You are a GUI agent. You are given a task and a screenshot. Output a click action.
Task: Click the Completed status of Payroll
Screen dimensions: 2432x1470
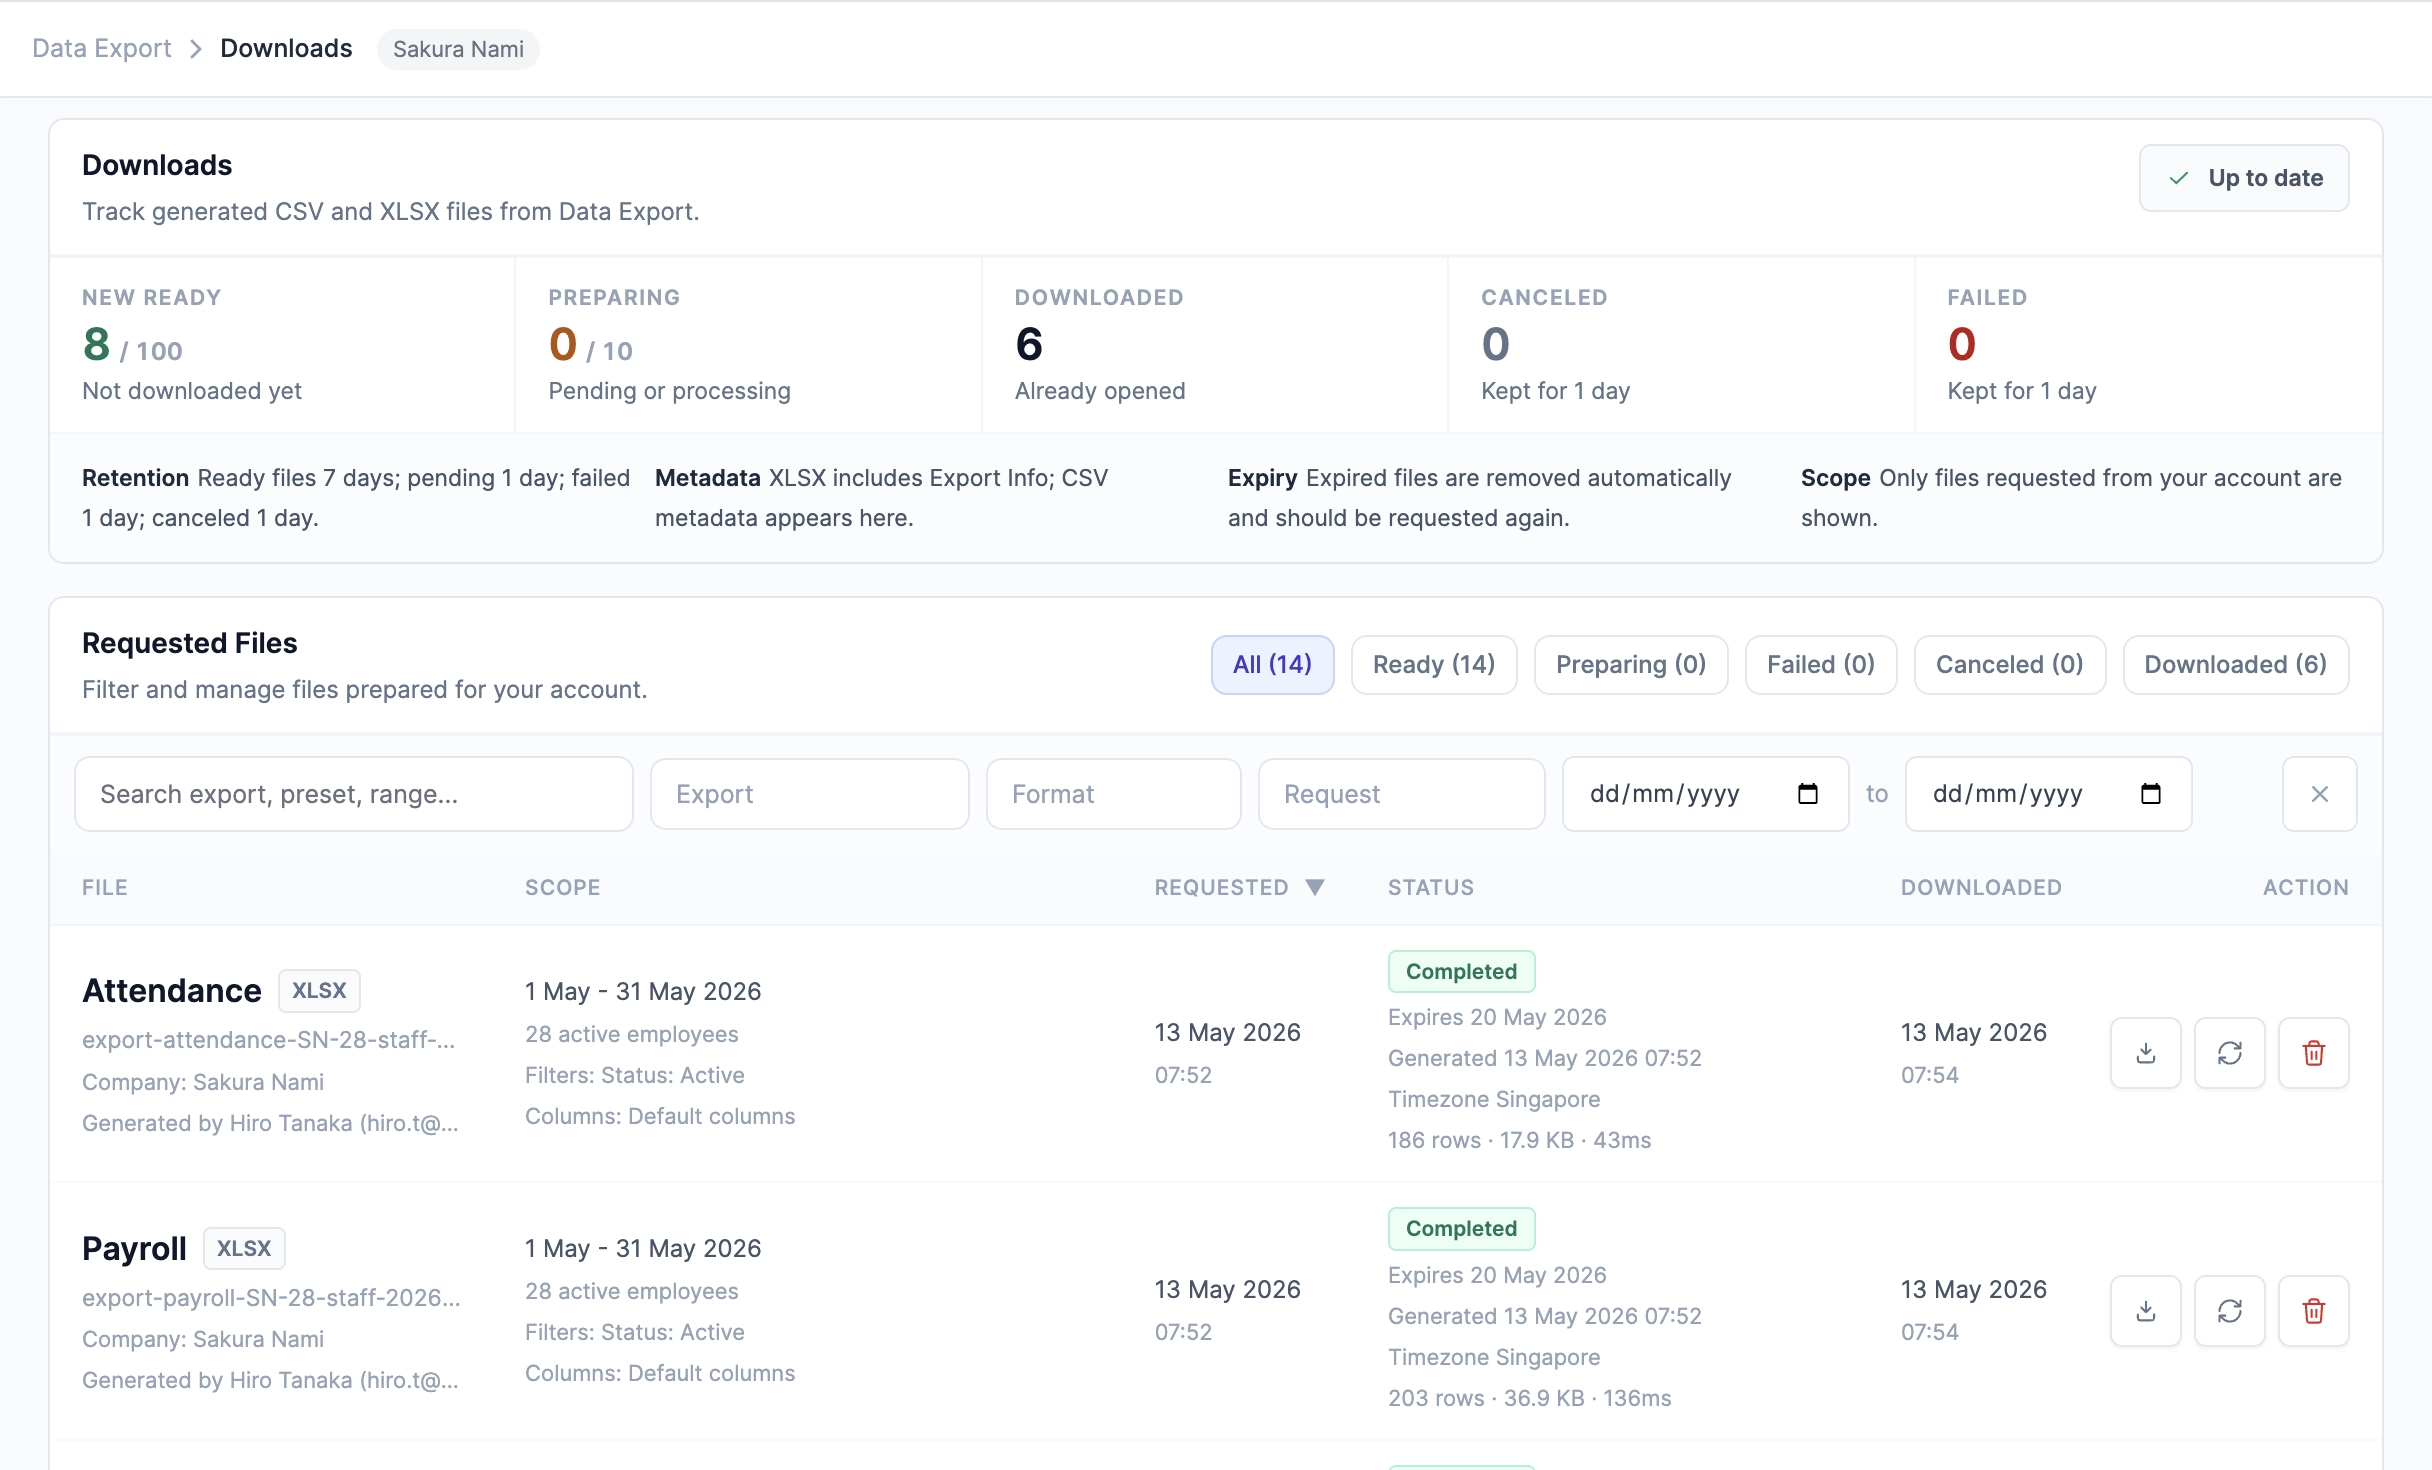tap(1461, 1229)
